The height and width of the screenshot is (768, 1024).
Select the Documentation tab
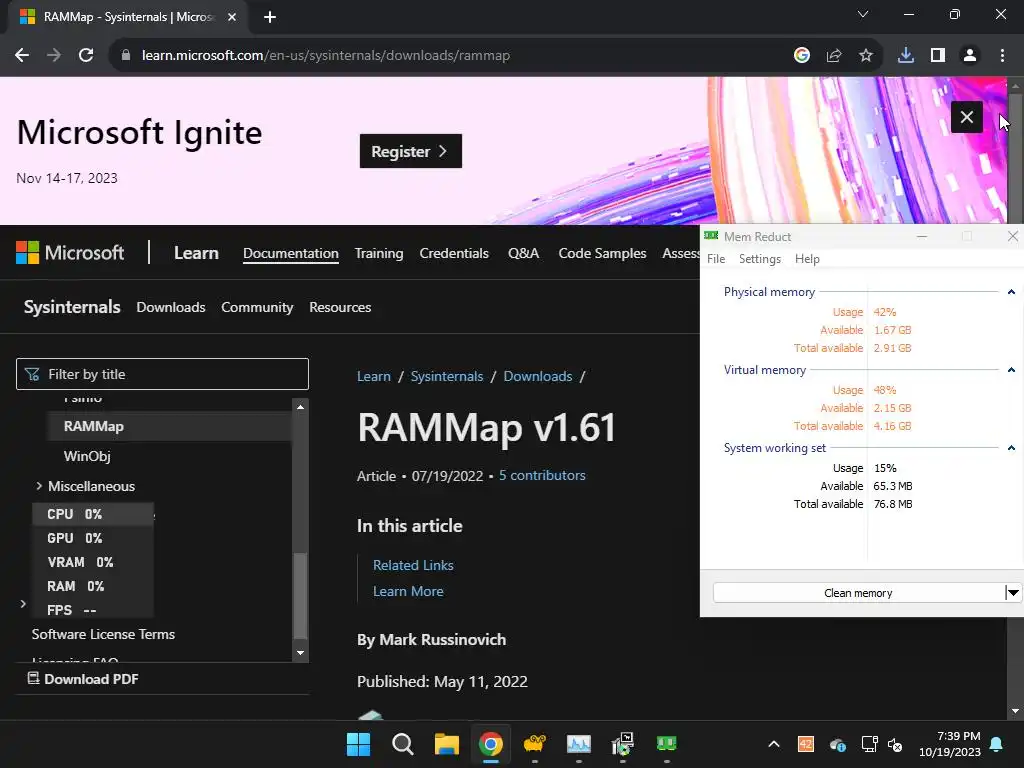pyautogui.click(x=291, y=253)
